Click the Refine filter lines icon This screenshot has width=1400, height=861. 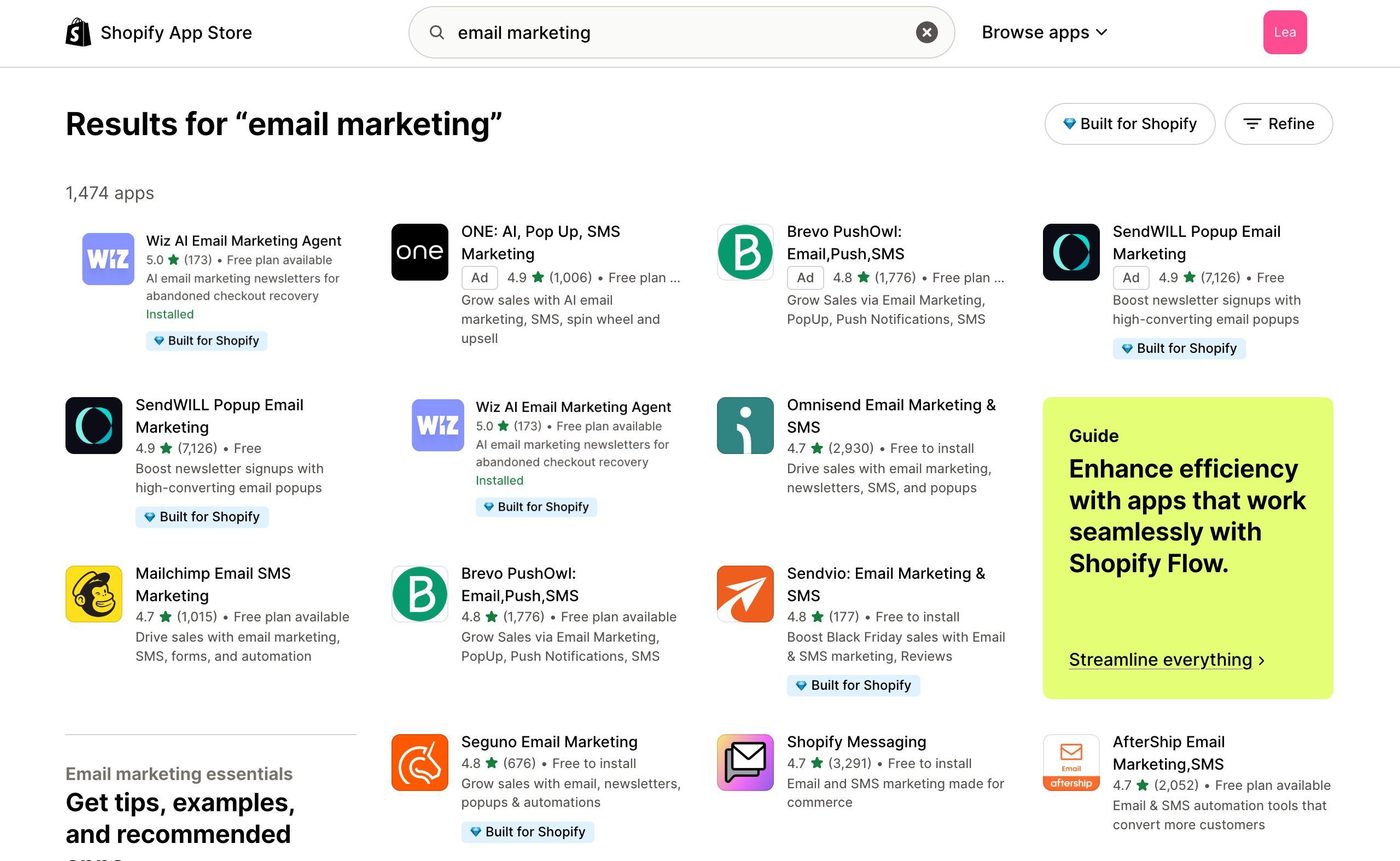point(1252,124)
